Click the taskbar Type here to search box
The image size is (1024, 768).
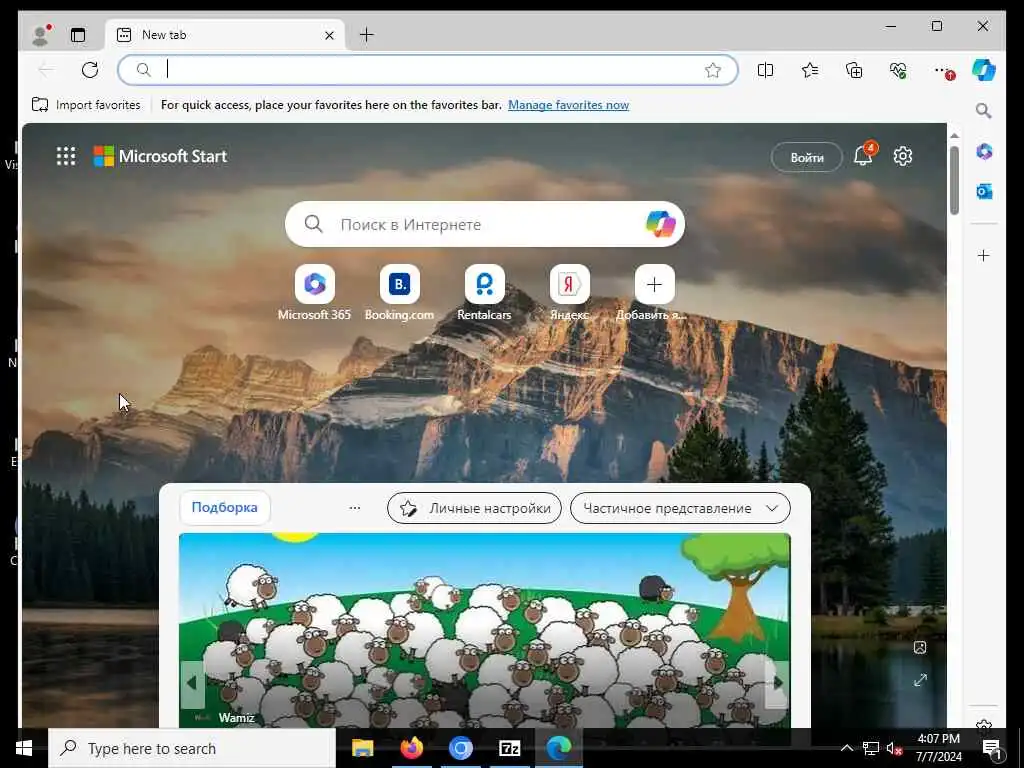192,748
